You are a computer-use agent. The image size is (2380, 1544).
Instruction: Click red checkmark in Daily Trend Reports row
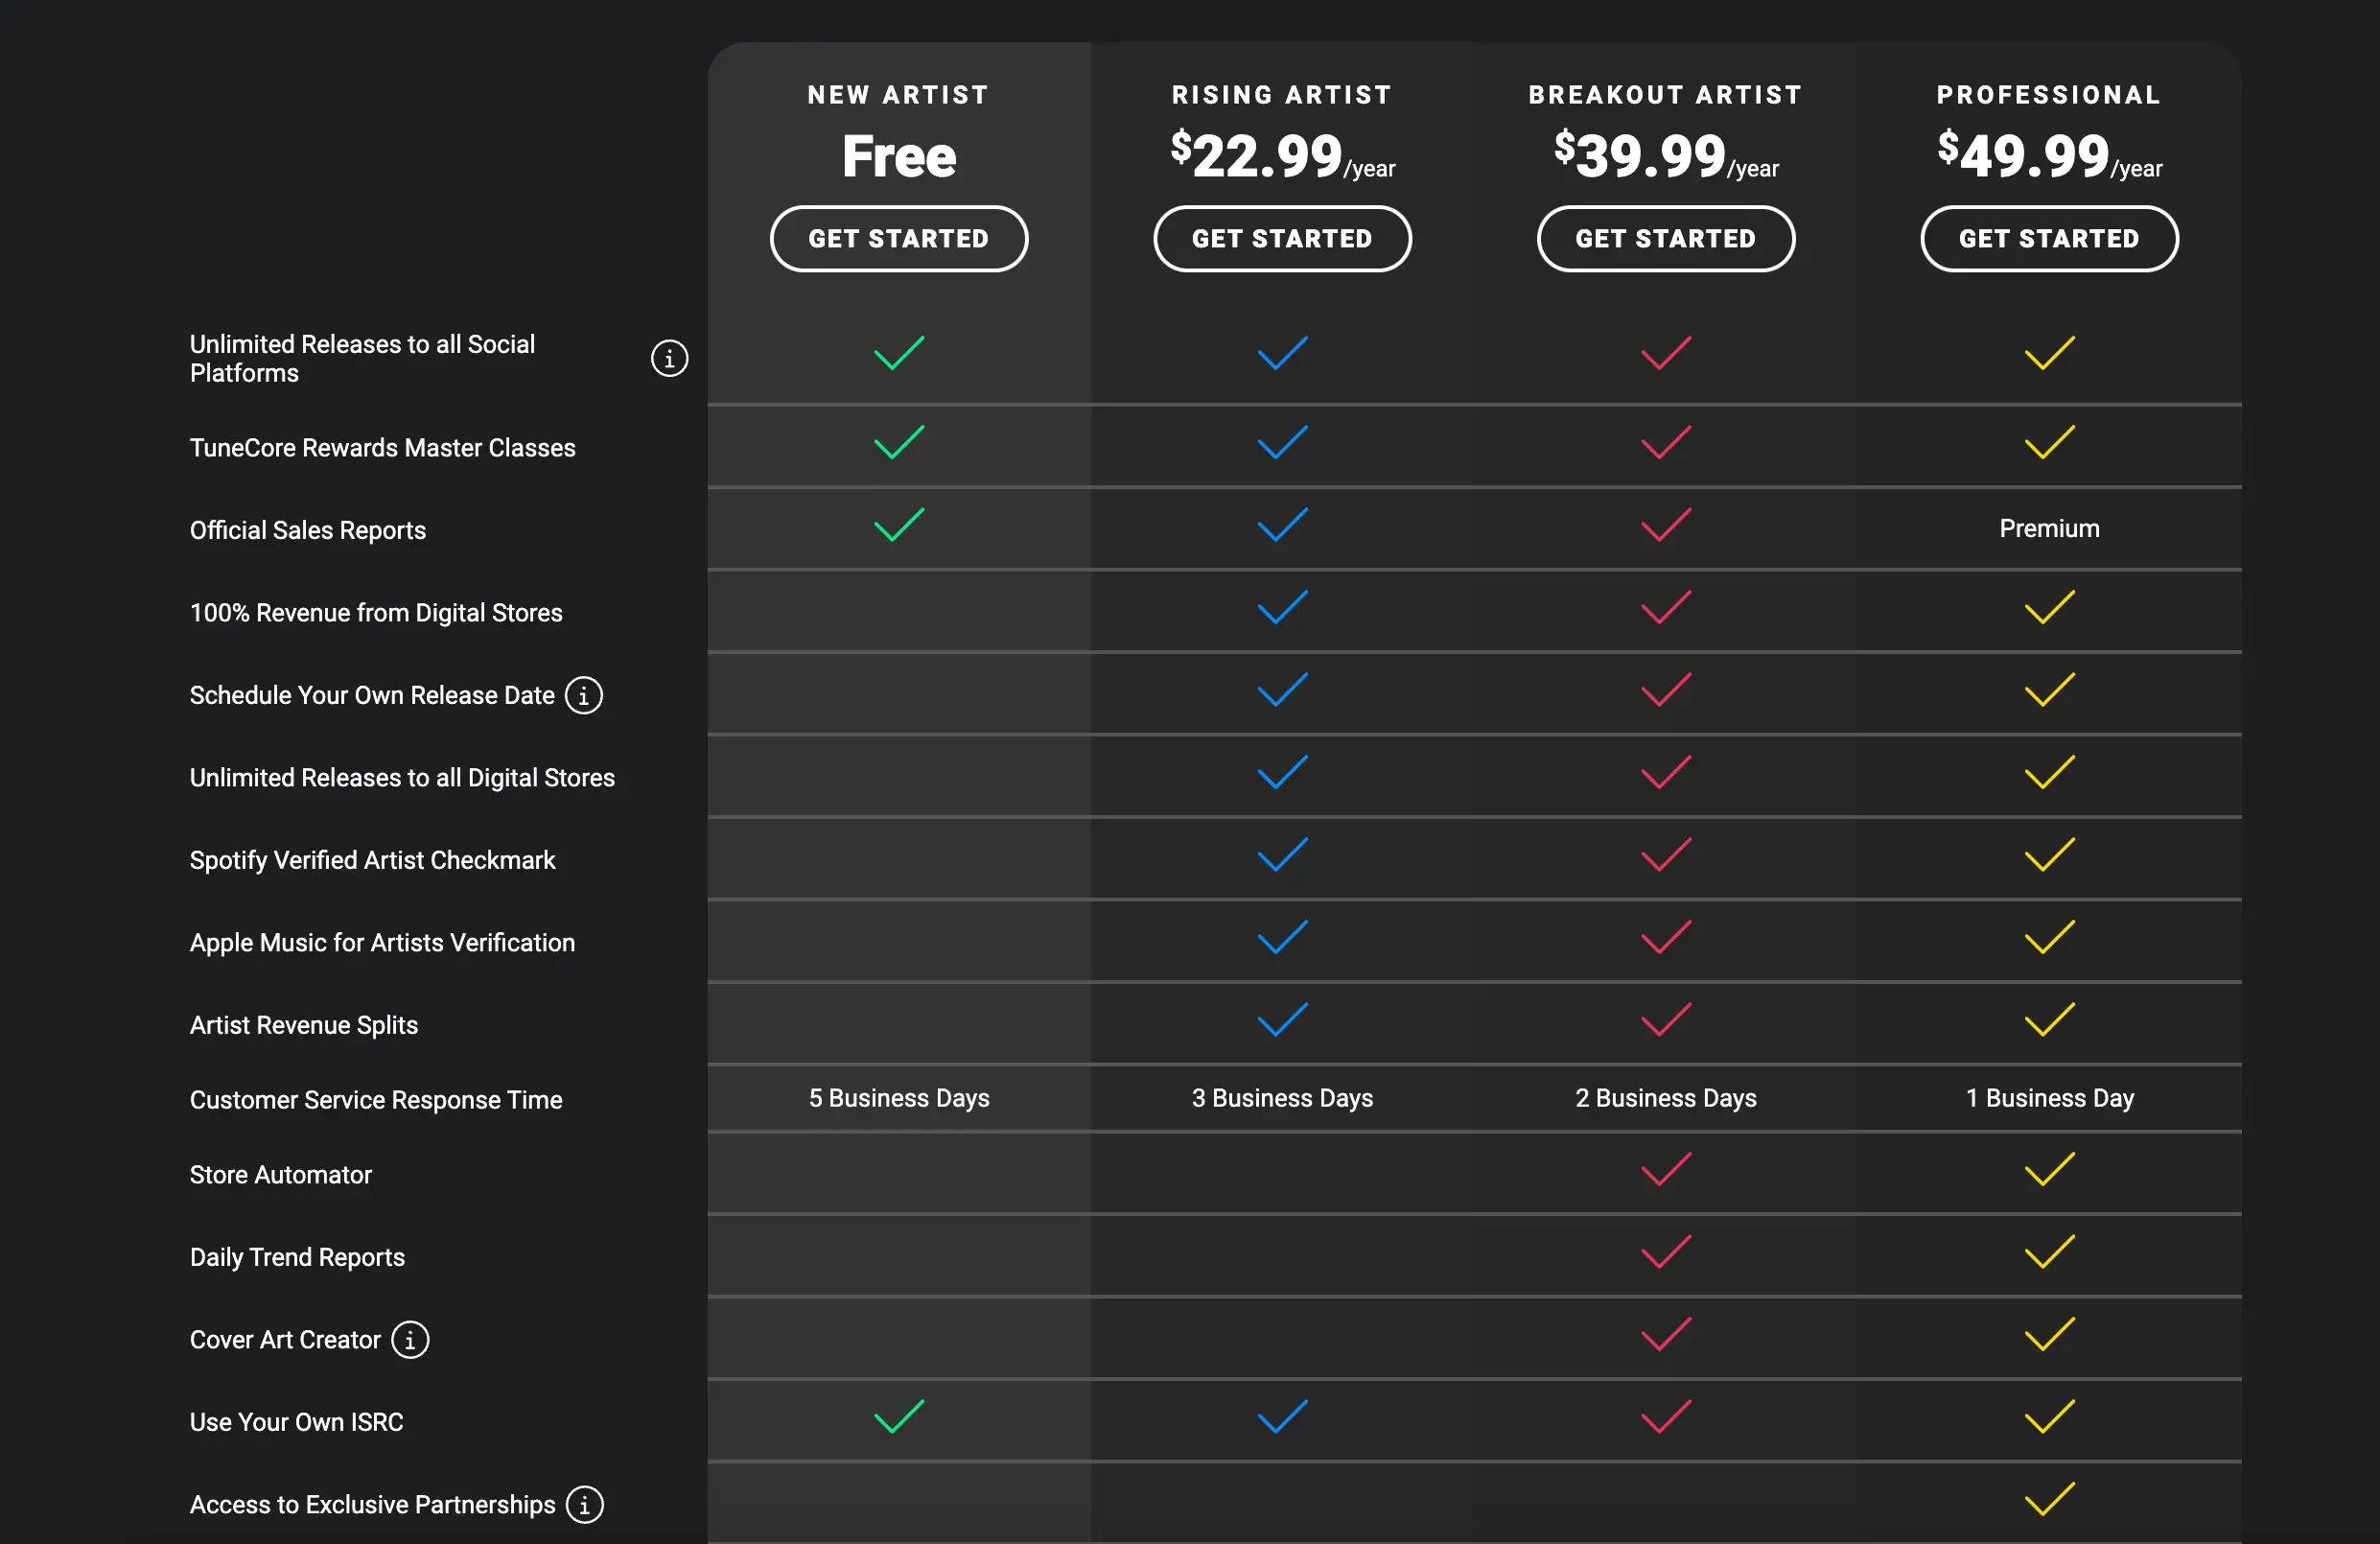coord(1665,1252)
